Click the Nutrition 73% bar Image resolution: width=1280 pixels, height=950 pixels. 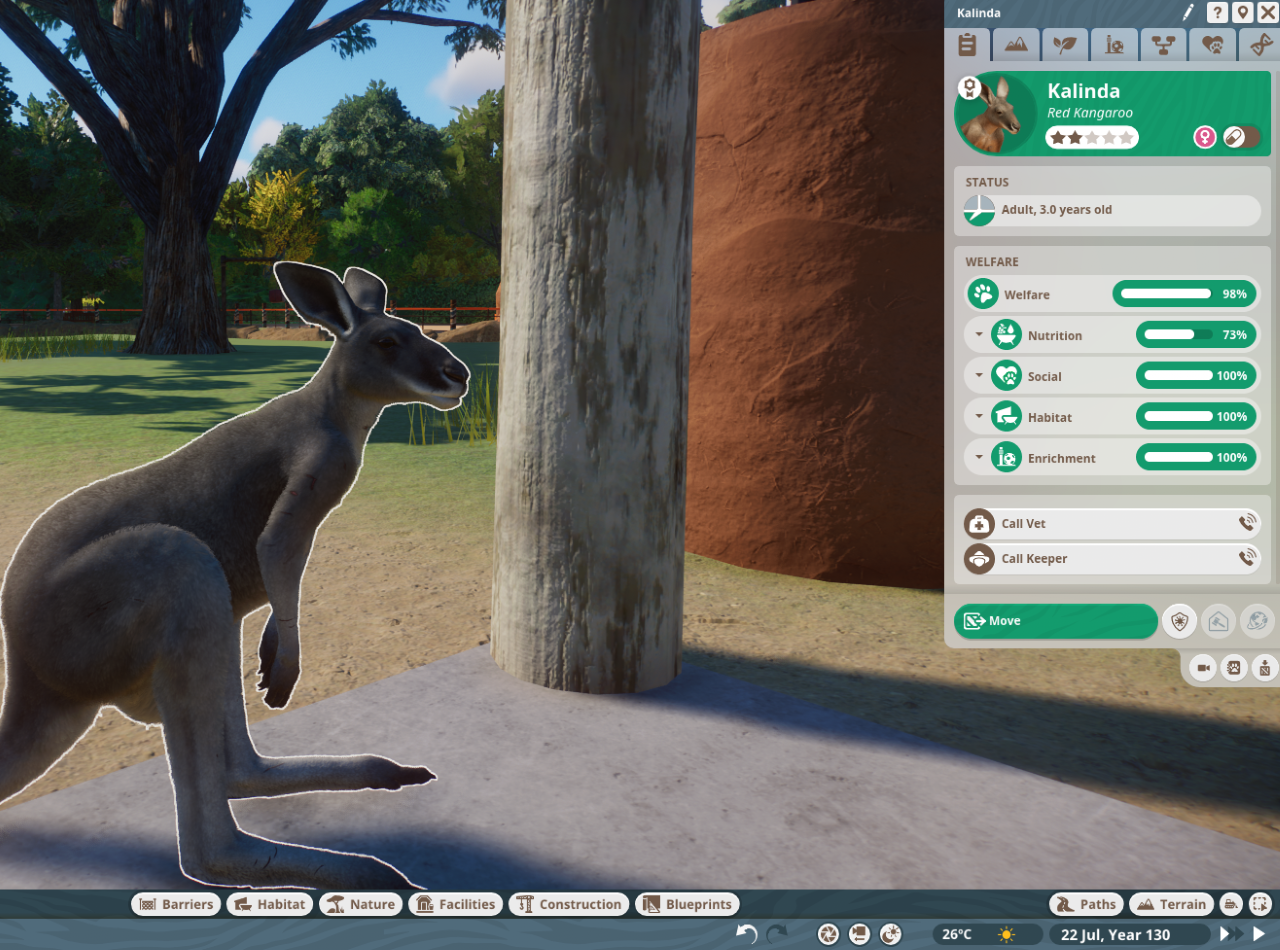(1196, 335)
